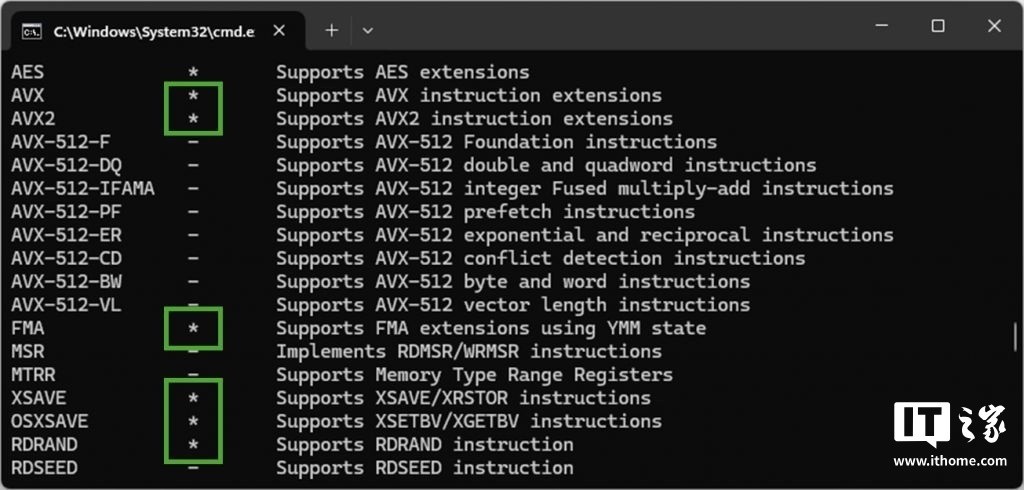This screenshot has height=490, width=1024.
Task: Click 'Supports AES extensions' text
Action: click(402, 72)
